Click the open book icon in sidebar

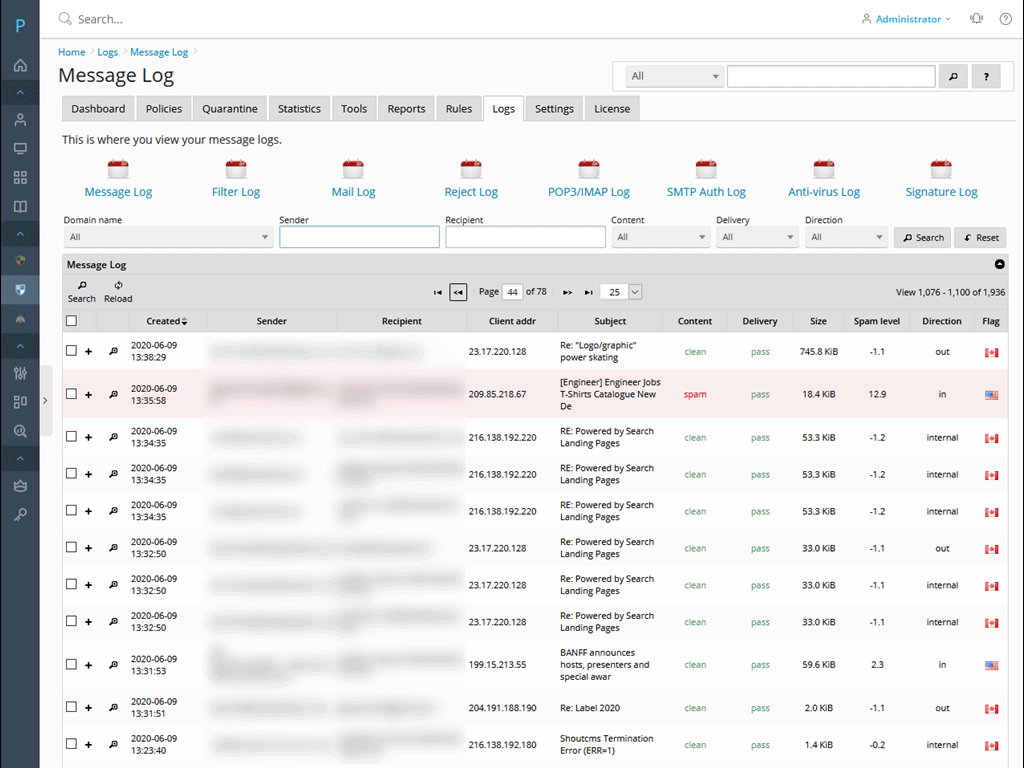(20, 206)
